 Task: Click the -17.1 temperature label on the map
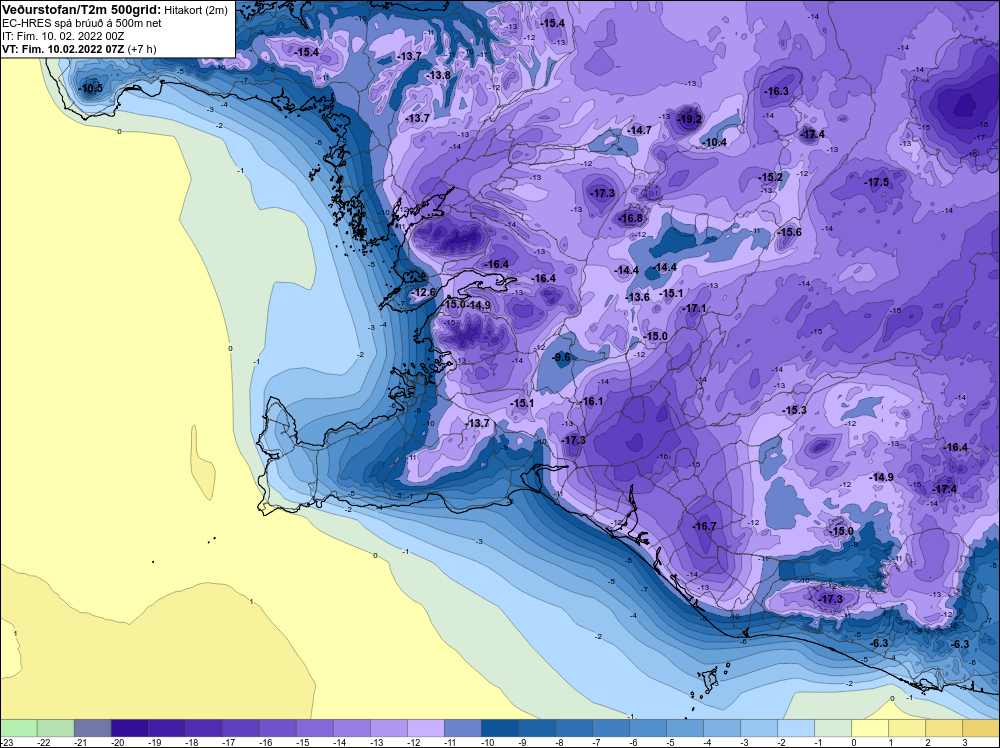click(x=694, y=309)
